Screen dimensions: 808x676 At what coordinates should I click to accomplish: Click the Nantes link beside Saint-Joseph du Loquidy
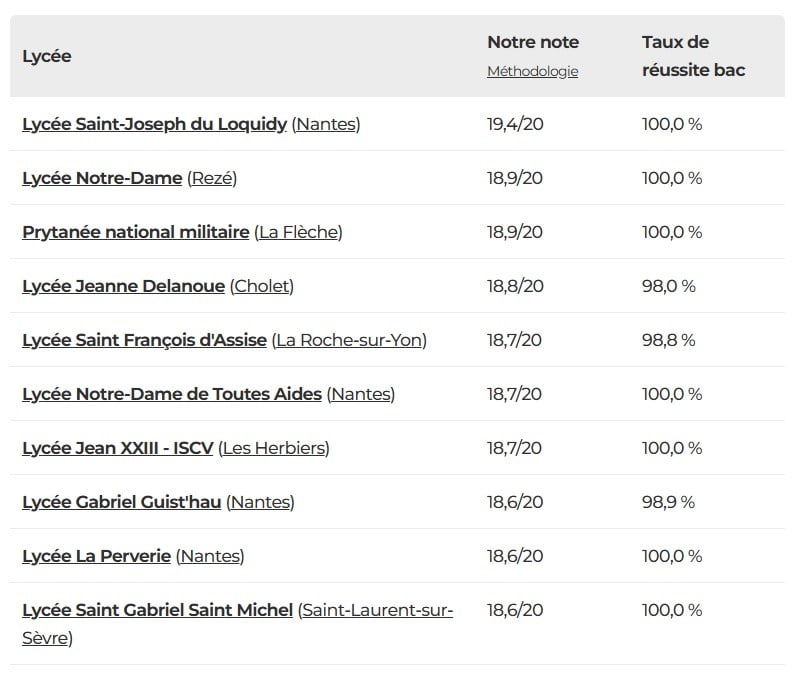coord(326,124)
